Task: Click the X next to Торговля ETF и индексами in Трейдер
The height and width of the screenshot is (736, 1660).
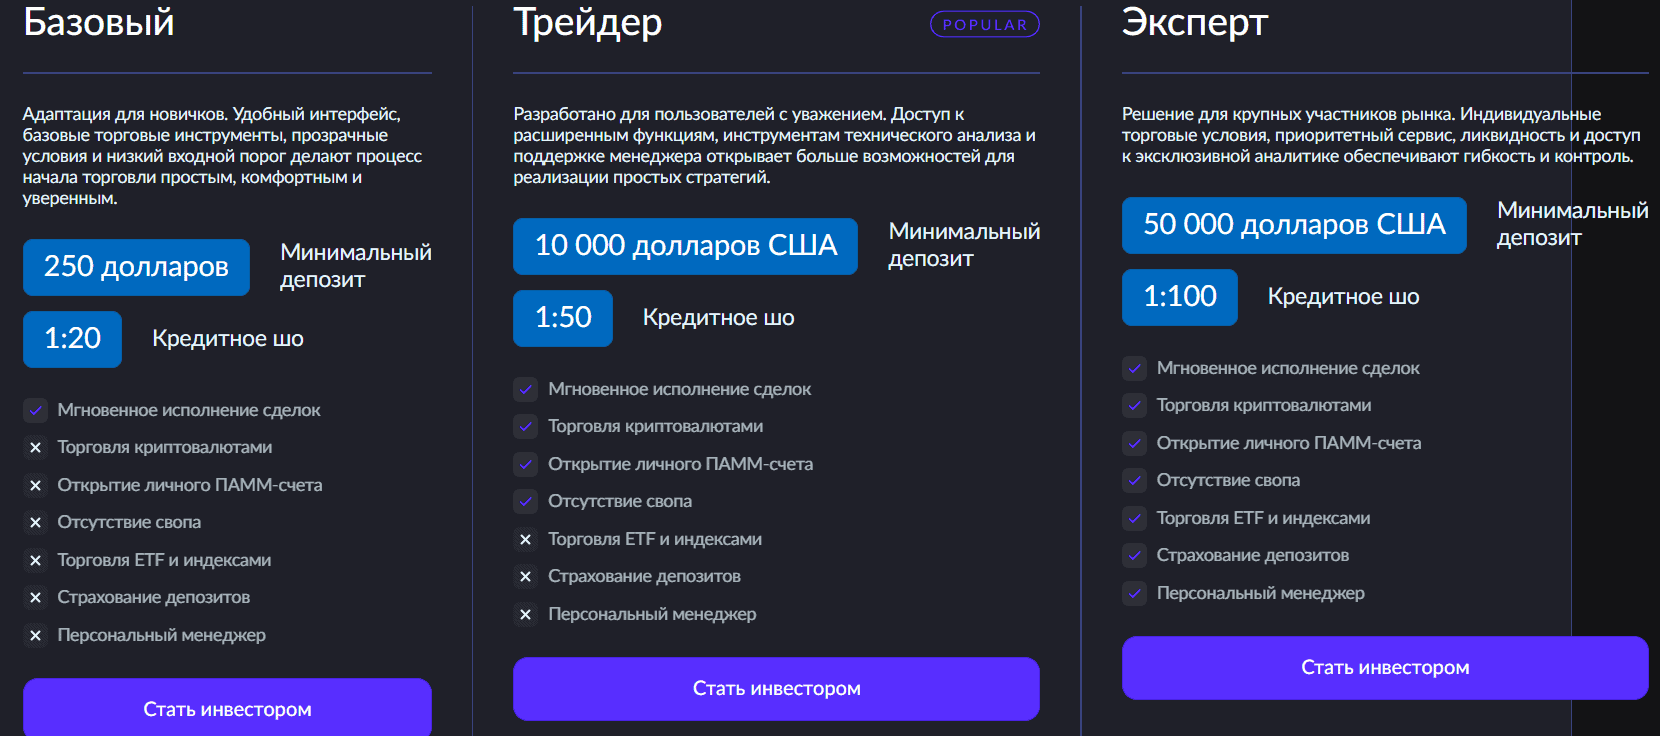Action: click(526, 539)
